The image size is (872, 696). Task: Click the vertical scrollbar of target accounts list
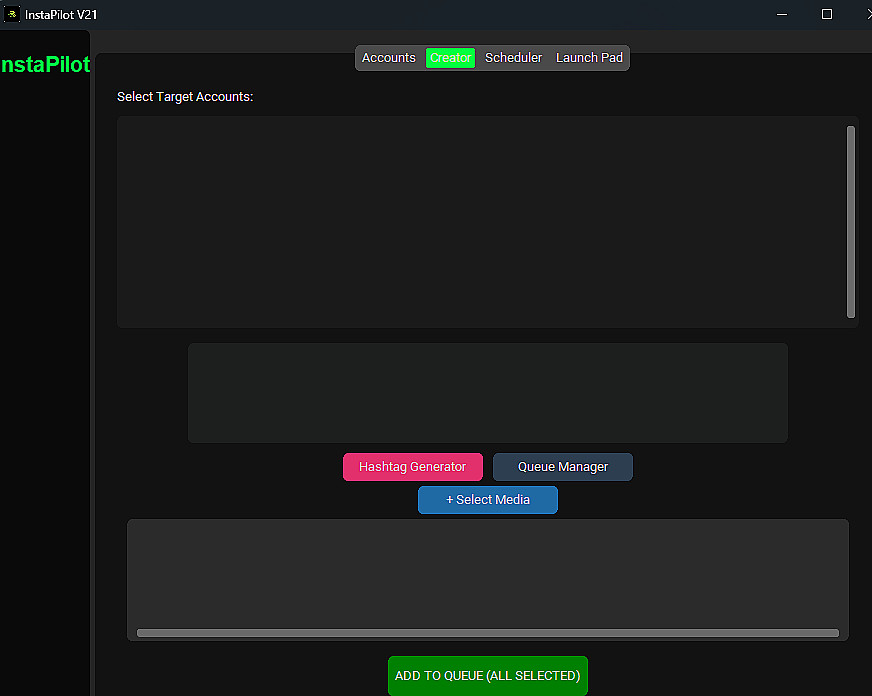click(x=850, y=222)
